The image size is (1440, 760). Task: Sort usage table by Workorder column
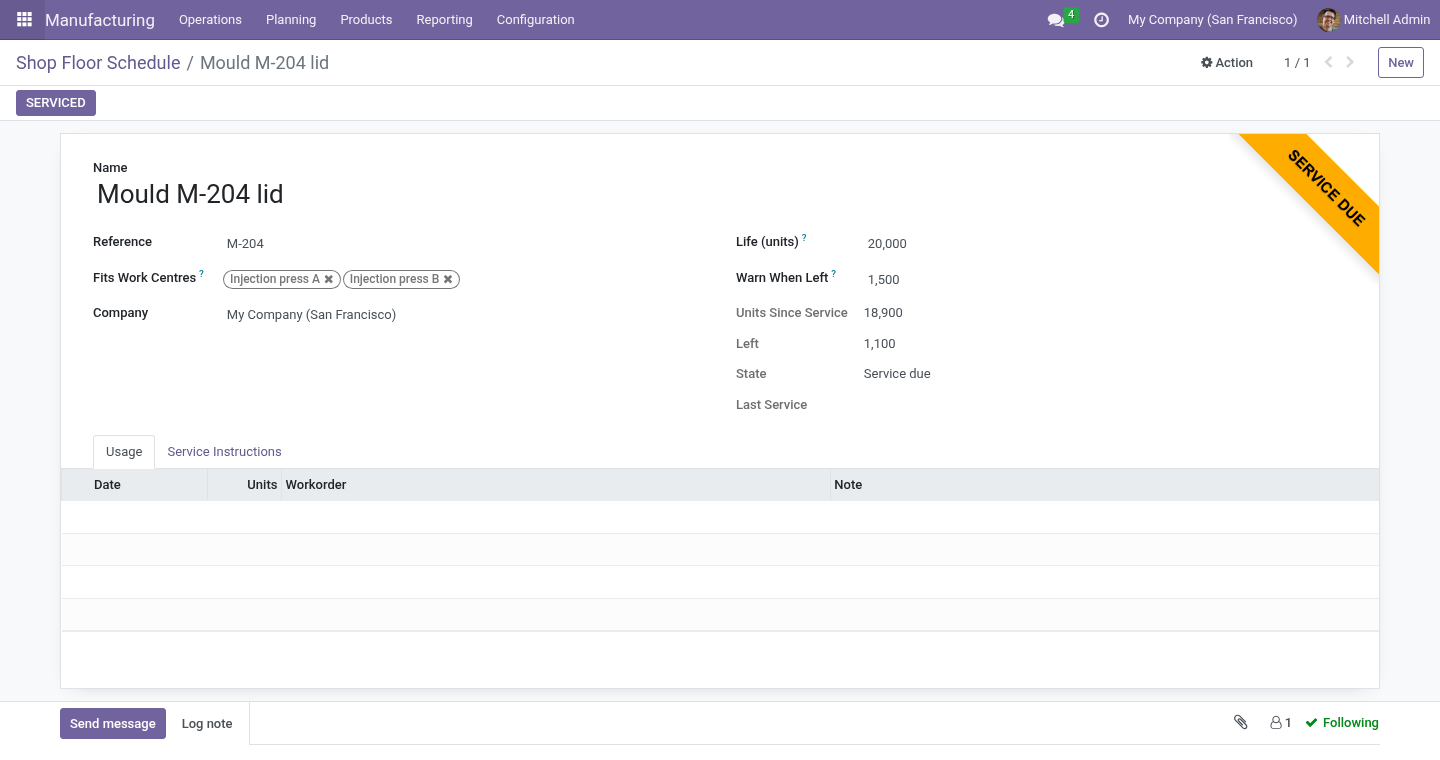pos(556,485)
